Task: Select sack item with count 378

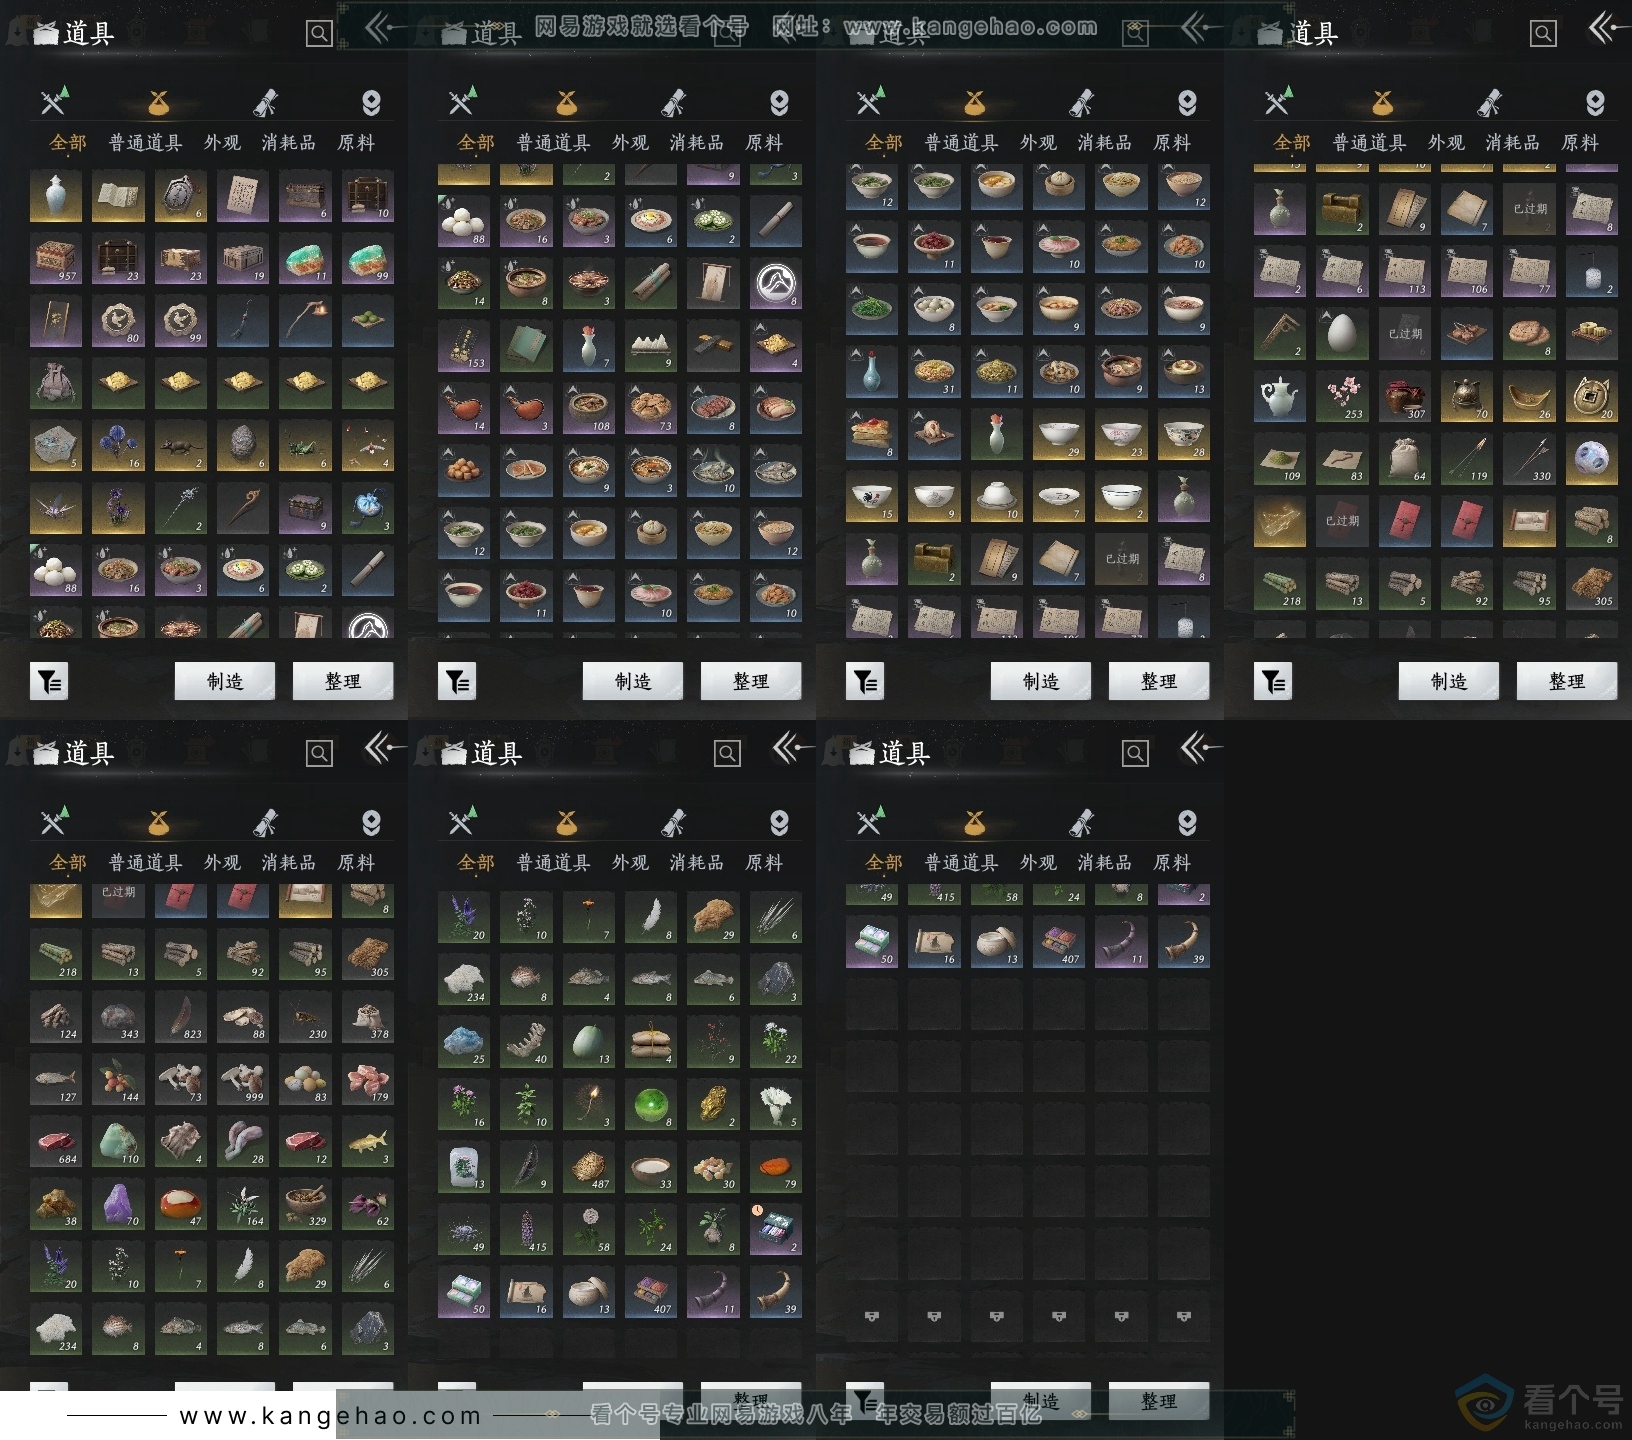Action: point(368,1017)
